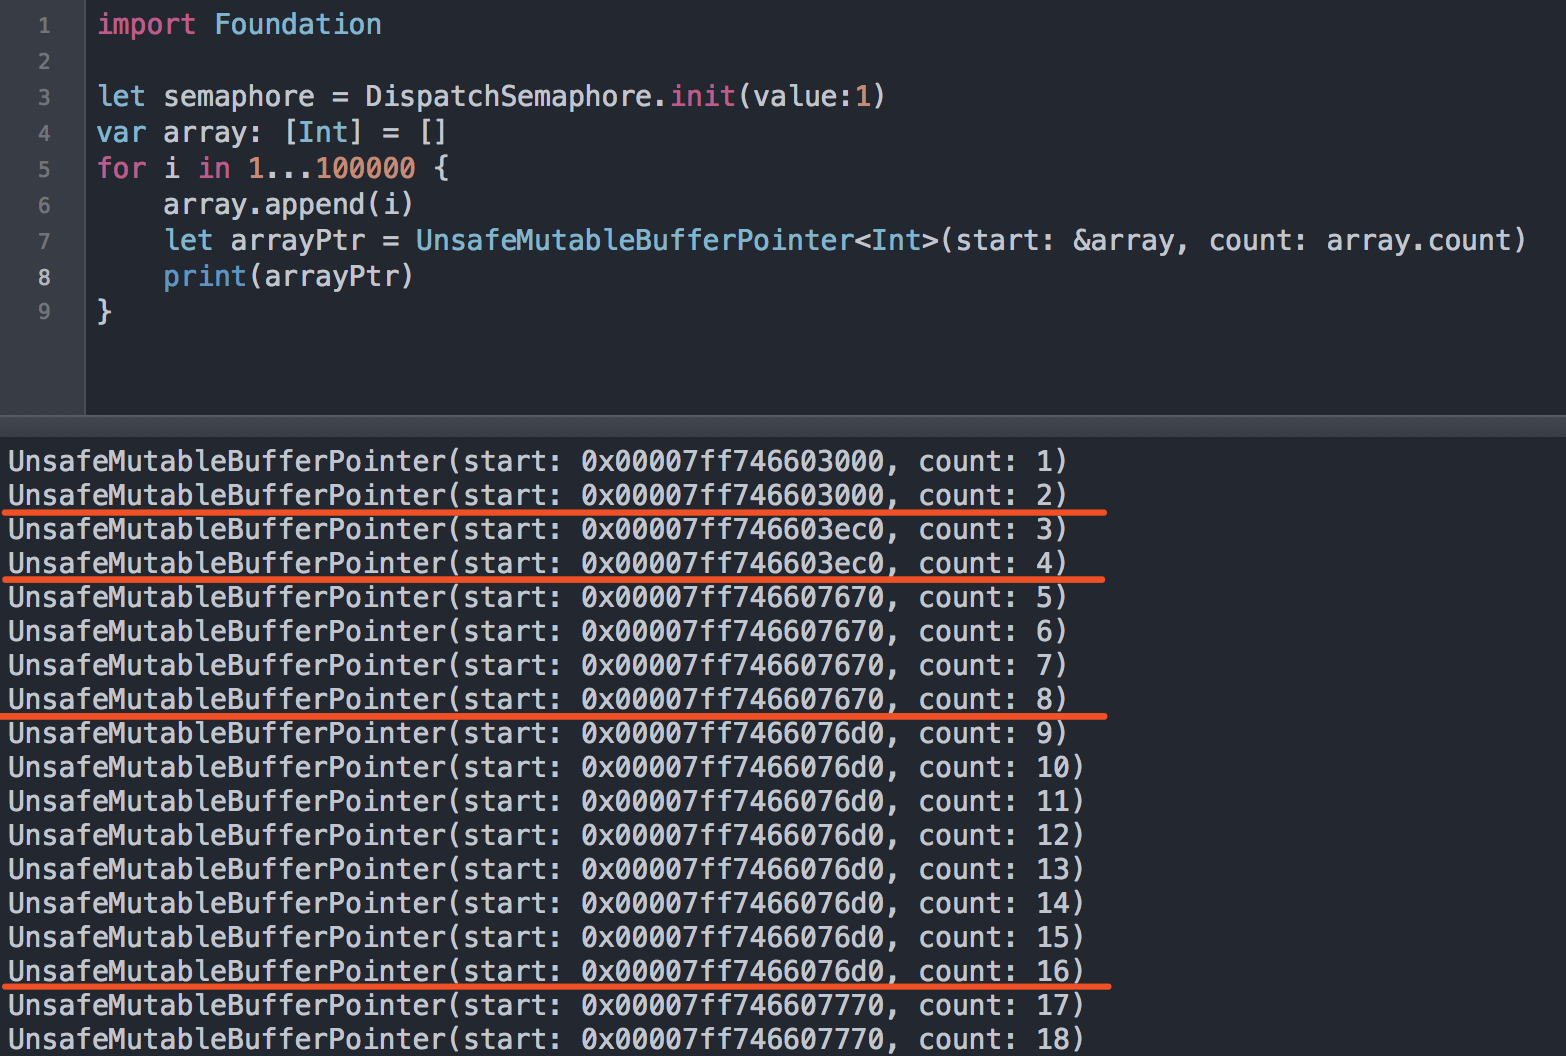Click the output line with count: 3
The width and height of the screenshot is (1566, 1056).
538,529
